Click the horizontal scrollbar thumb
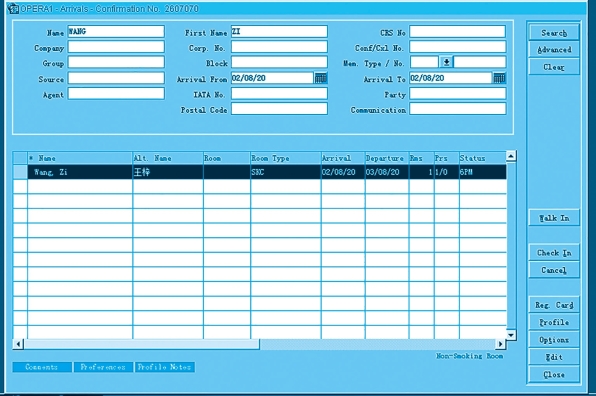 tap(141, 344)
